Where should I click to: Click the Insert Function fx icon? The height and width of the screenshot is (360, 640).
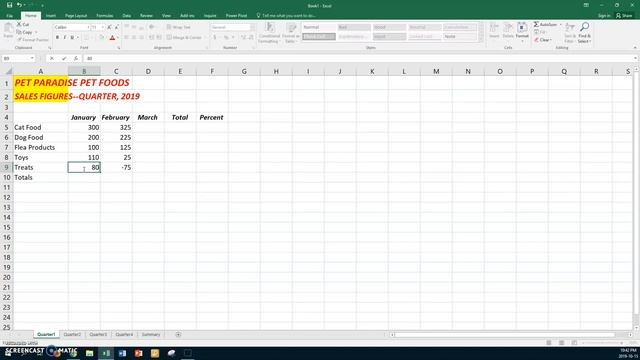tap(76, 58)
